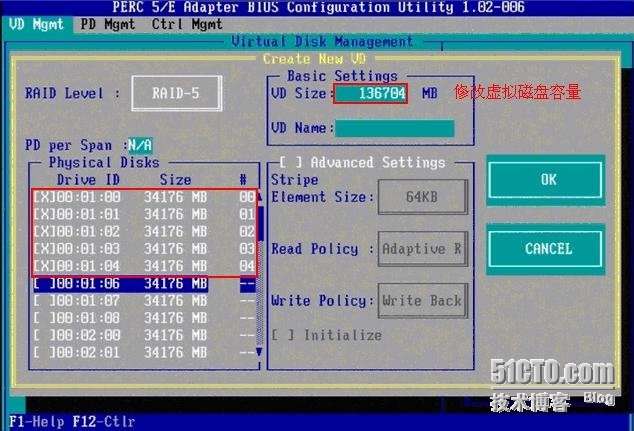634x431 pixels.
Task: Click the VD Name input field
Action: [x=395, y=128]
